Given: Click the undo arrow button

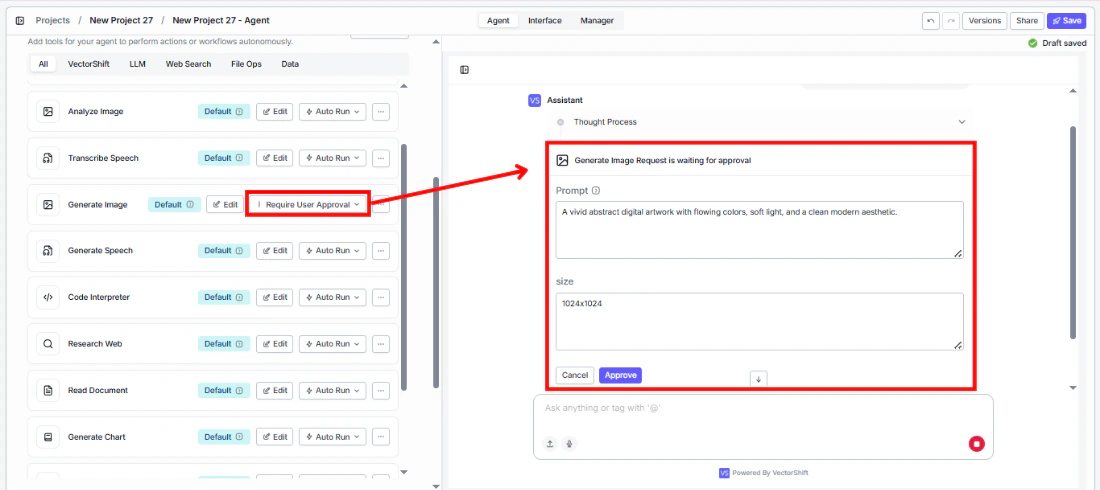Looking at the screenshot, I should coord(930,20).
